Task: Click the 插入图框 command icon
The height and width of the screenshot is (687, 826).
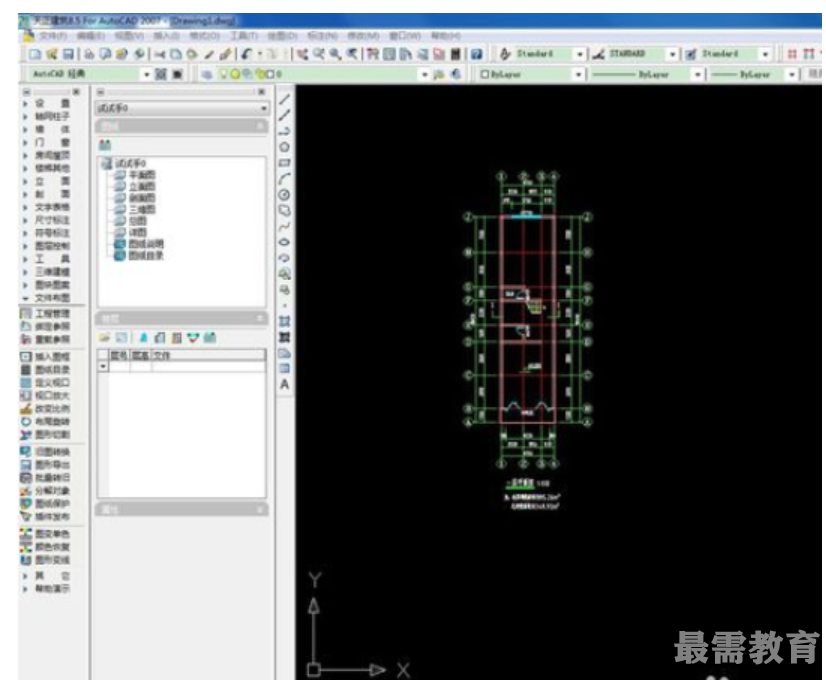Action: [26, 357]
